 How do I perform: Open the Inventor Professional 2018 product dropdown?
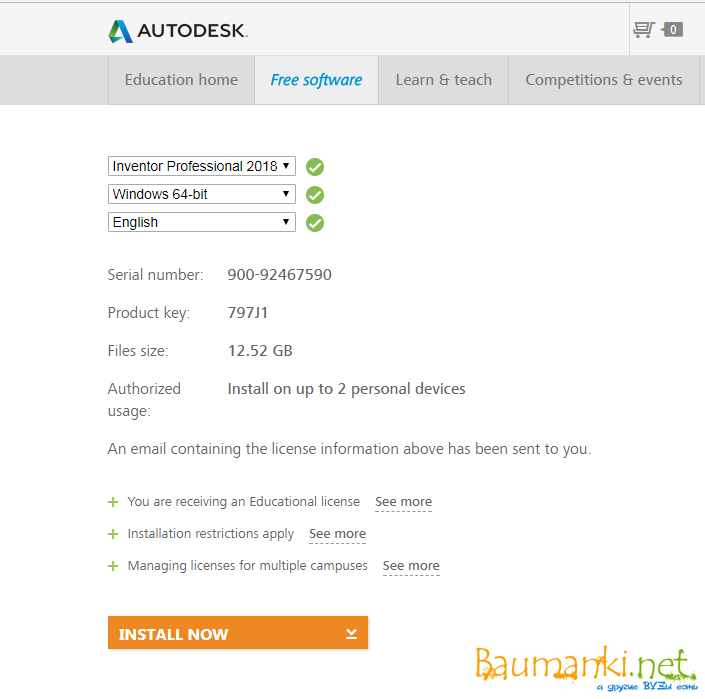(x=202, y=166)
